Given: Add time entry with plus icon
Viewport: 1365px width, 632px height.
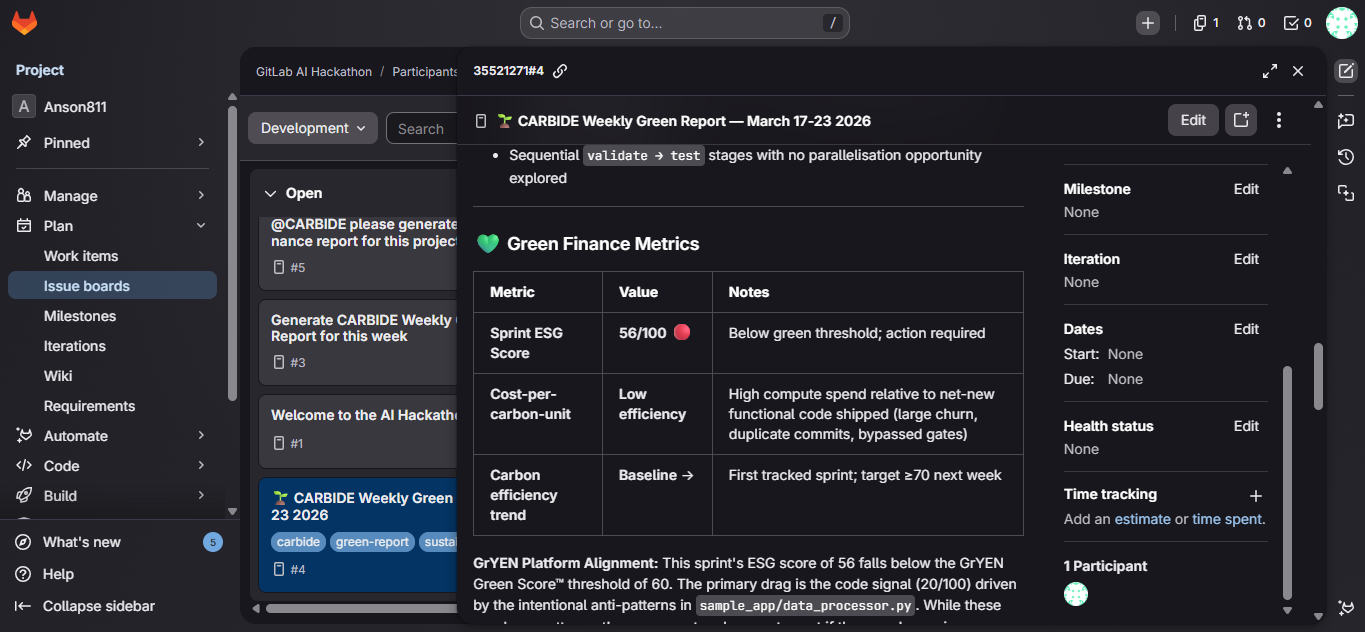Looking at the screenshot, I should click(x=1256, y=495).
